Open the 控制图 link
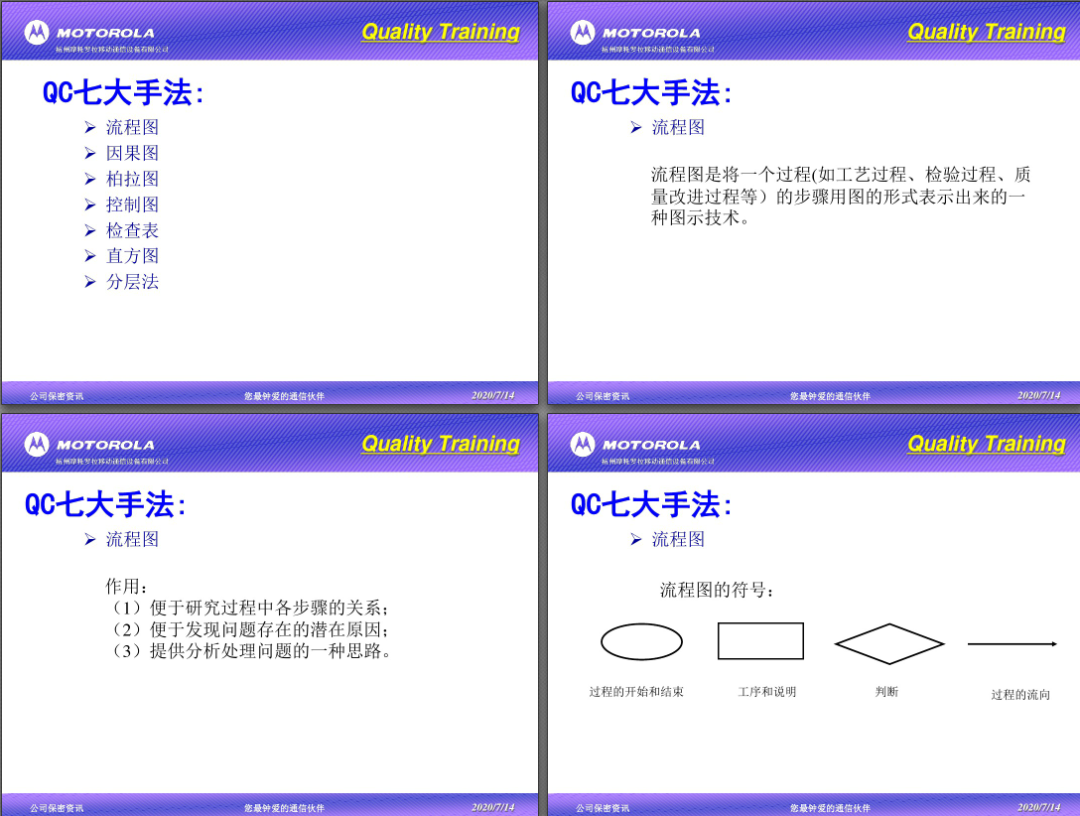 134,204
